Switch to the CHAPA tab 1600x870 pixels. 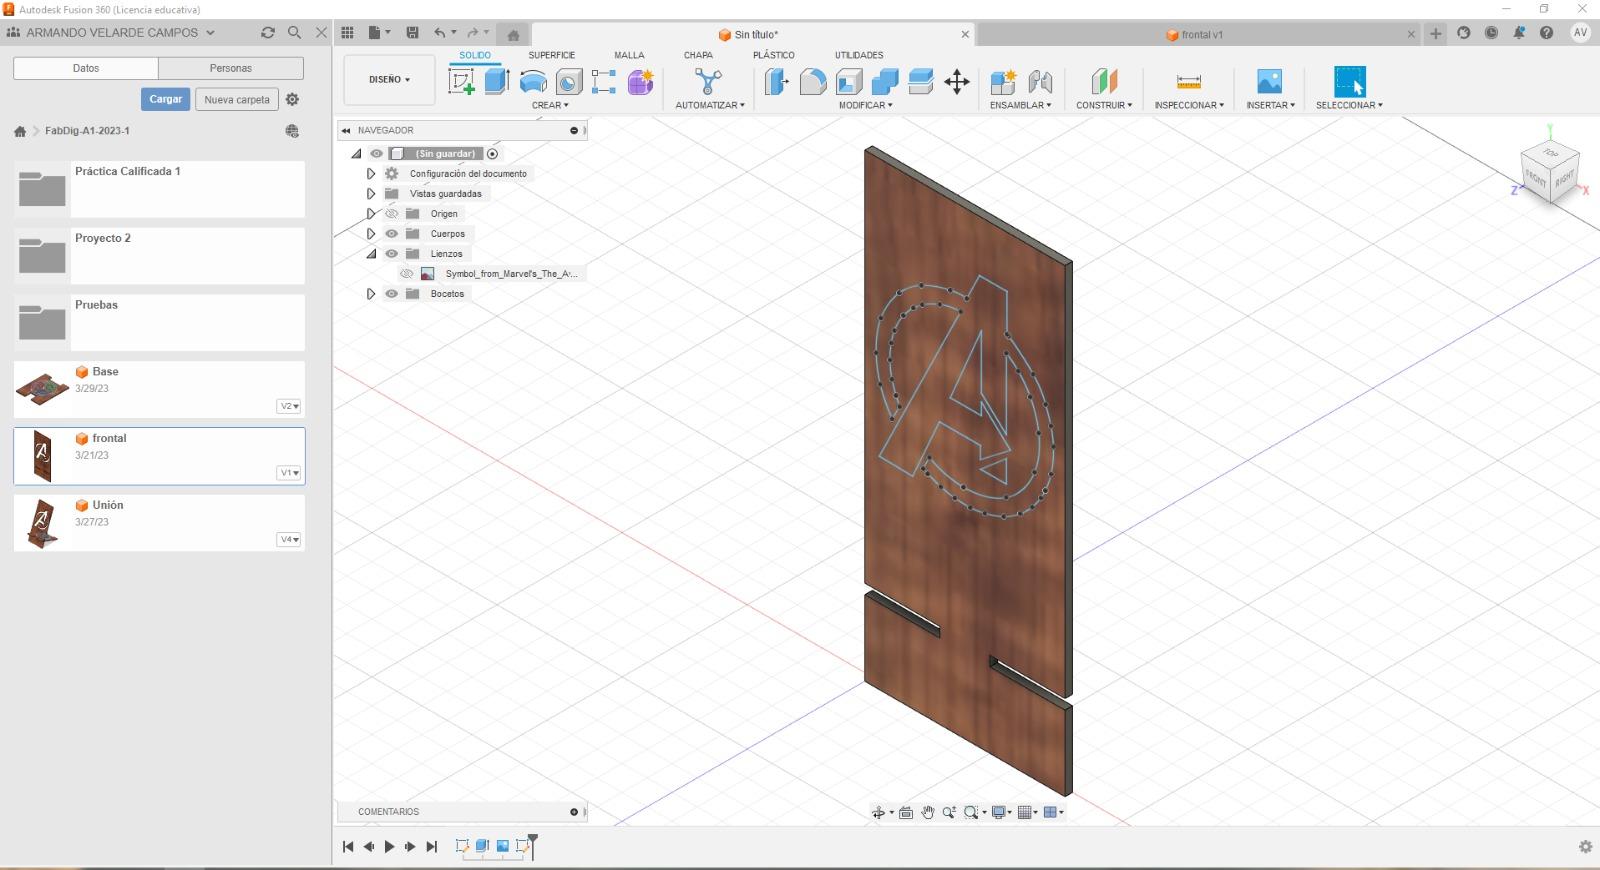point(698,56)
